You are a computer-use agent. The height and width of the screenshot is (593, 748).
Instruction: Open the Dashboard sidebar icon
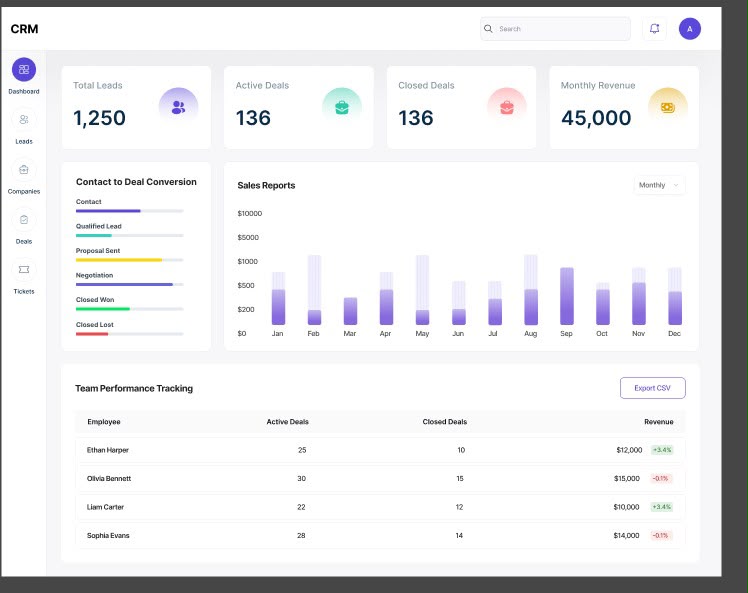tap(24, 70)
